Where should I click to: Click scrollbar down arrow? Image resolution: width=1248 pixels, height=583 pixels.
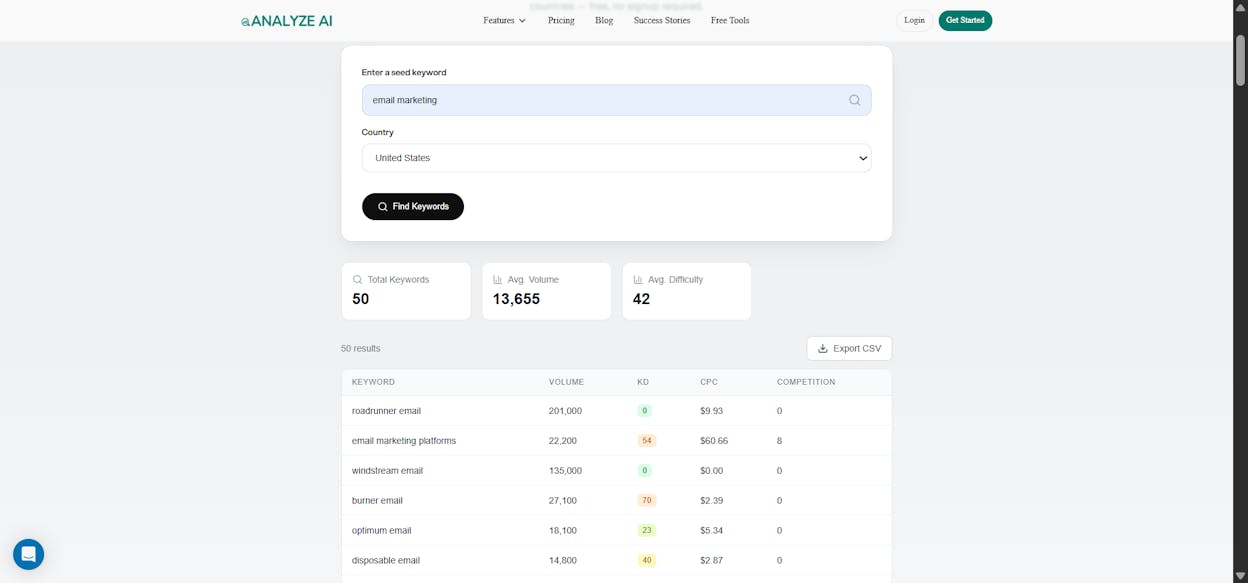click(x=1240, y=576)
